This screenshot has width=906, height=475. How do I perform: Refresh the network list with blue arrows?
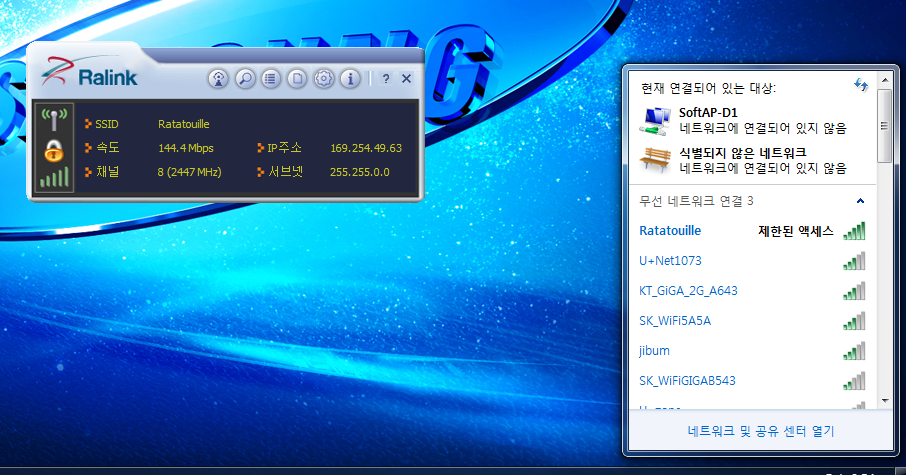pyautogui.click(x=861, y=85)
